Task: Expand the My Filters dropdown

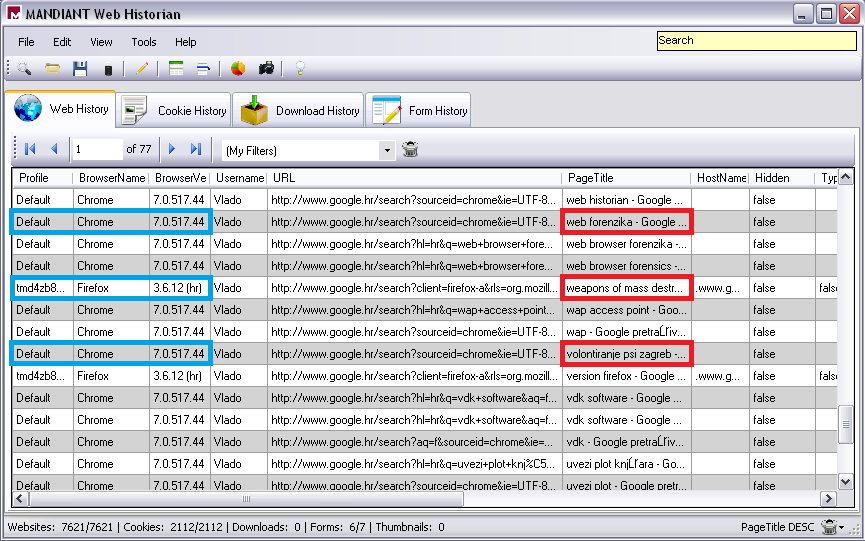Action: [x=387, y=150]
